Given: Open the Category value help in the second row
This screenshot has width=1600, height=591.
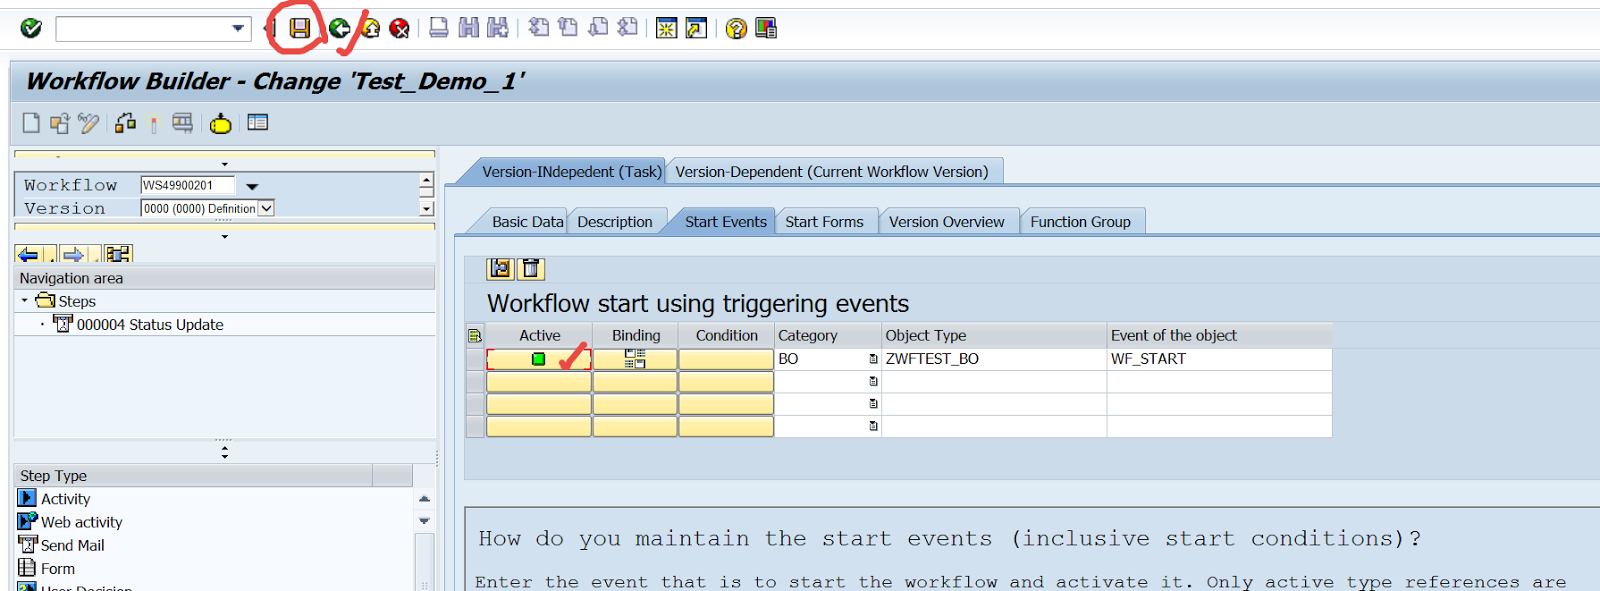Looking at the screenshot, I should (x=873, y=381).
